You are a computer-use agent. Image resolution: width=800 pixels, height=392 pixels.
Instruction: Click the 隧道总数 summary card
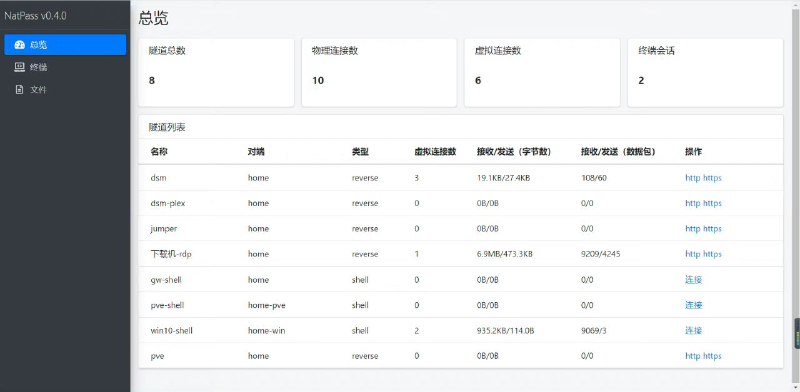(x=216, y=72)
